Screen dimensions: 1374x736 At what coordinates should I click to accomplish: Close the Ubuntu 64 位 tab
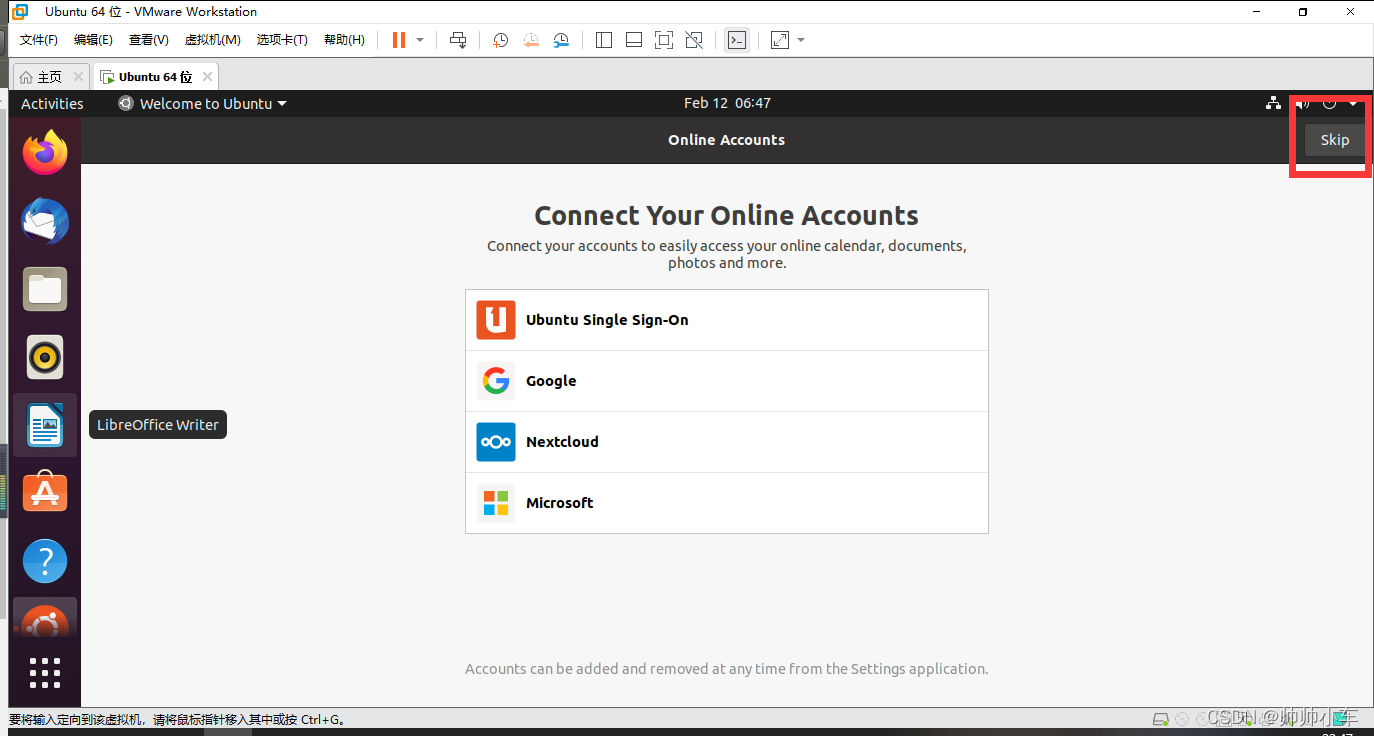click(x=207, y=77)
